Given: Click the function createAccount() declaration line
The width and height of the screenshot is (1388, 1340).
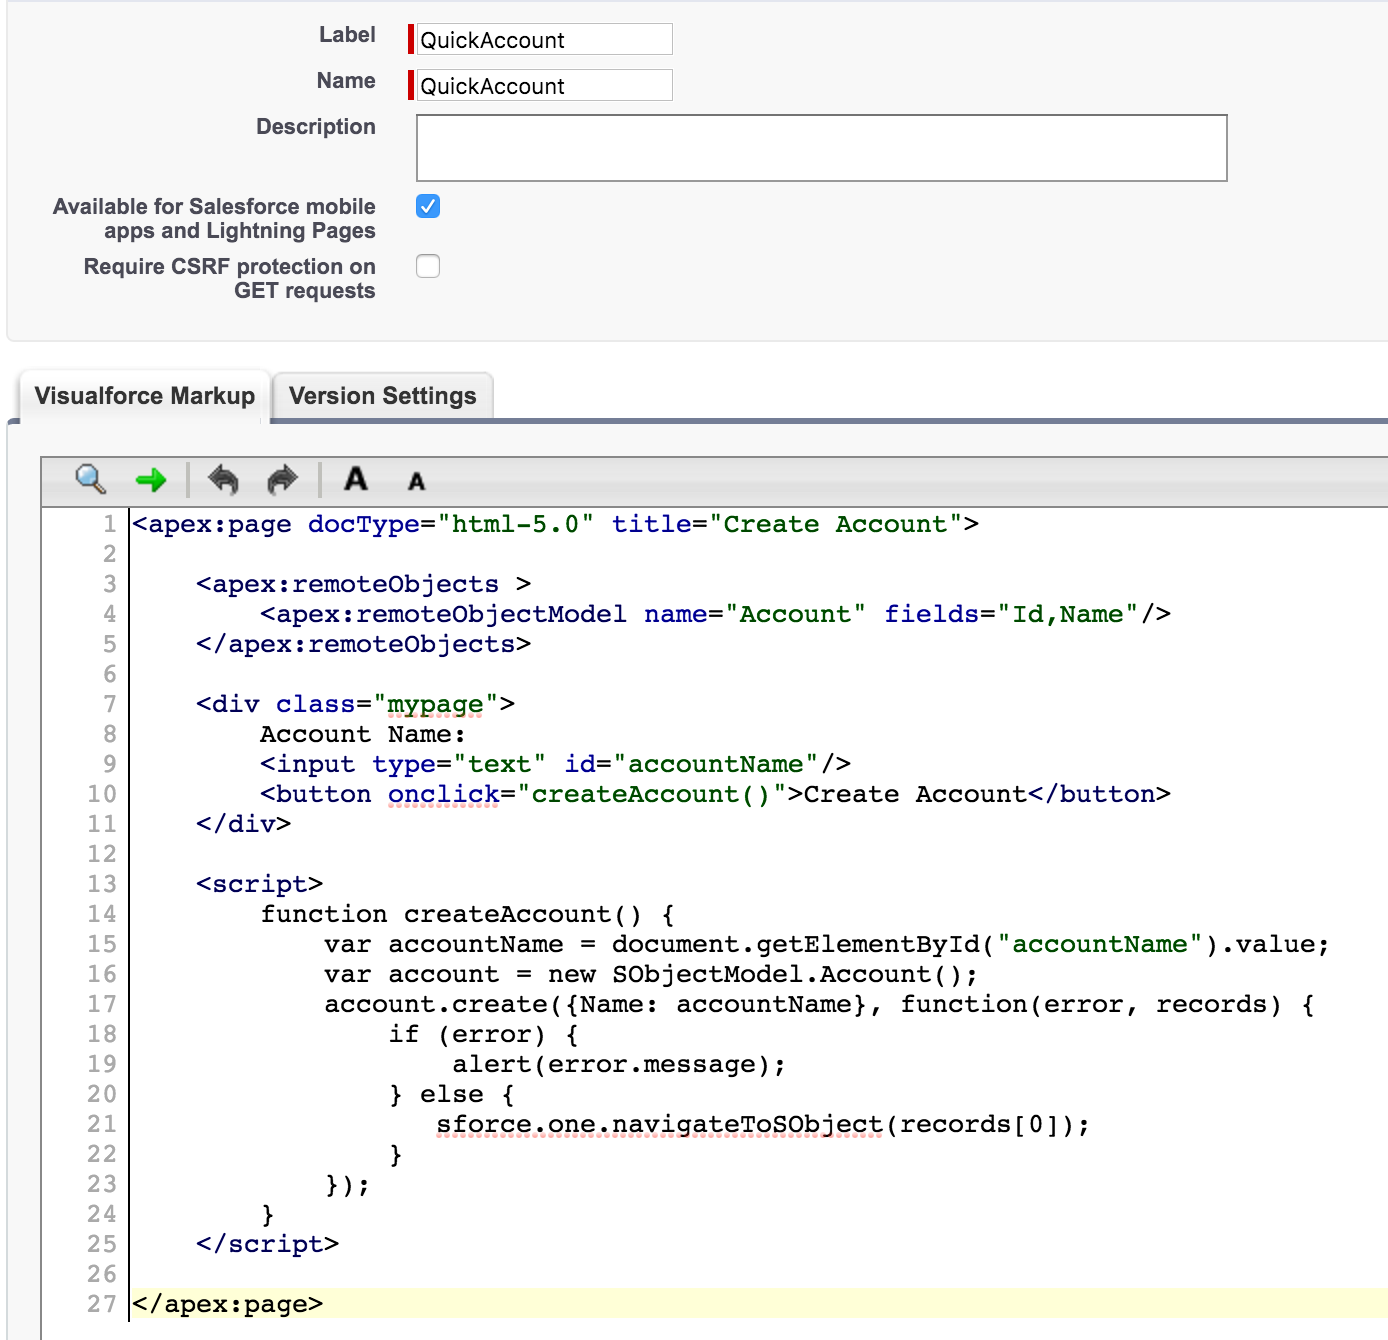Looking at the screenshot, I should coord(466,914).
